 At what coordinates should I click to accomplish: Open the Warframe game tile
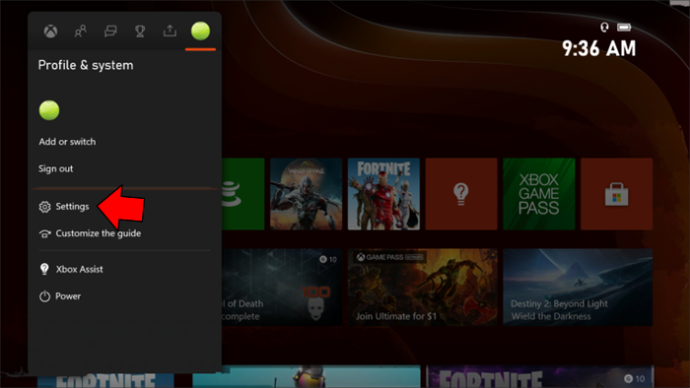pyautogui.click(x=306, y=194)
